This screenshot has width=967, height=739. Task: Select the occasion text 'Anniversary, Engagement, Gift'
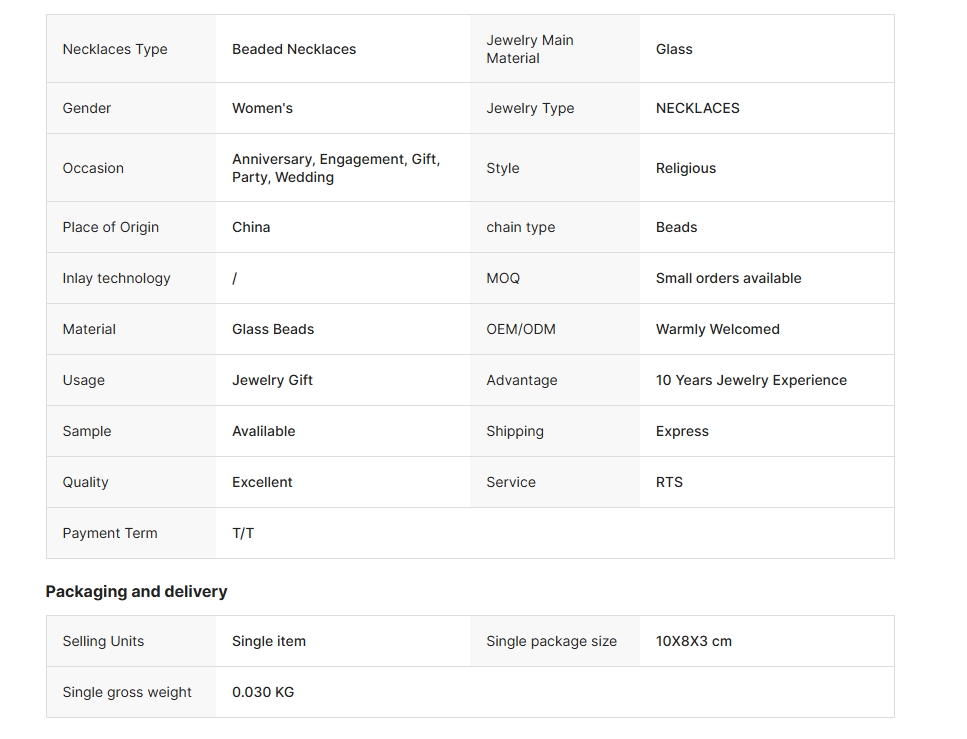point(335,160)
